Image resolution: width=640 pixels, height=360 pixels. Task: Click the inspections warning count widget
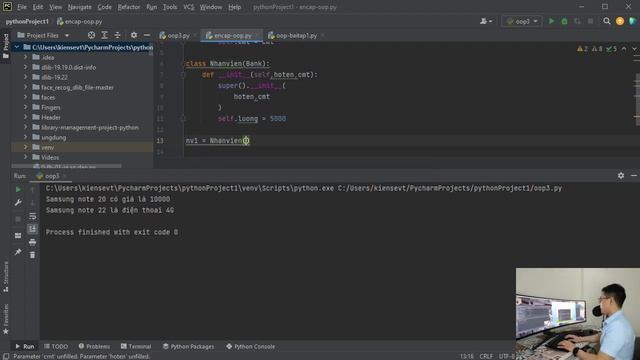pyautogui.click(x=597, y=49)
